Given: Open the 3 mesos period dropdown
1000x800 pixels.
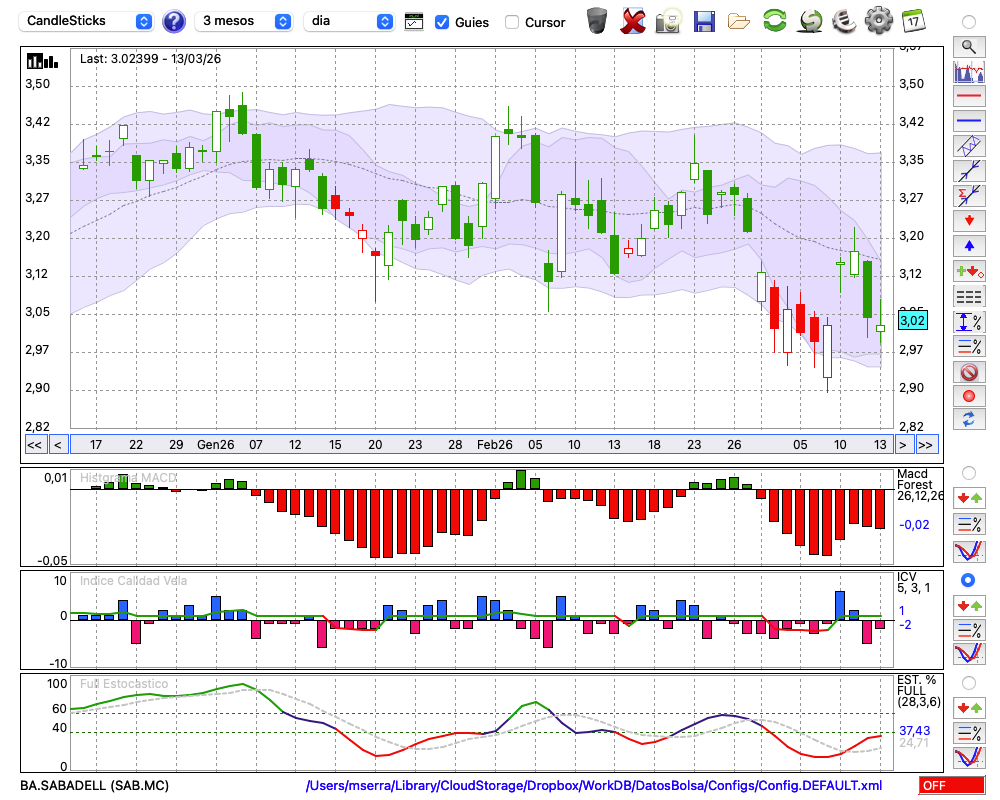Looking at the screenshot, I should [246, 21].
